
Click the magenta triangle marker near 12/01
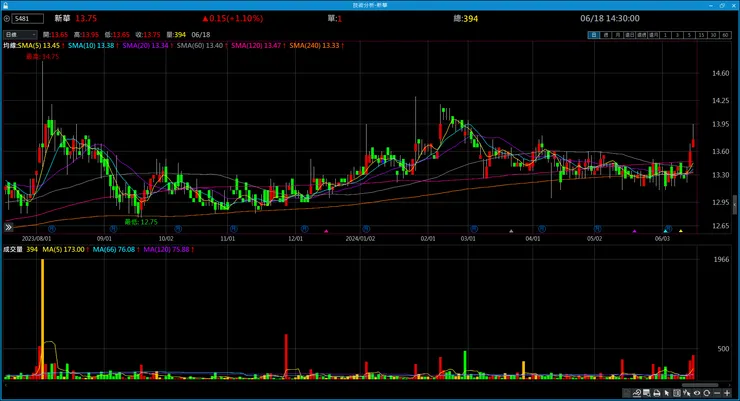[x=326, y=231]
